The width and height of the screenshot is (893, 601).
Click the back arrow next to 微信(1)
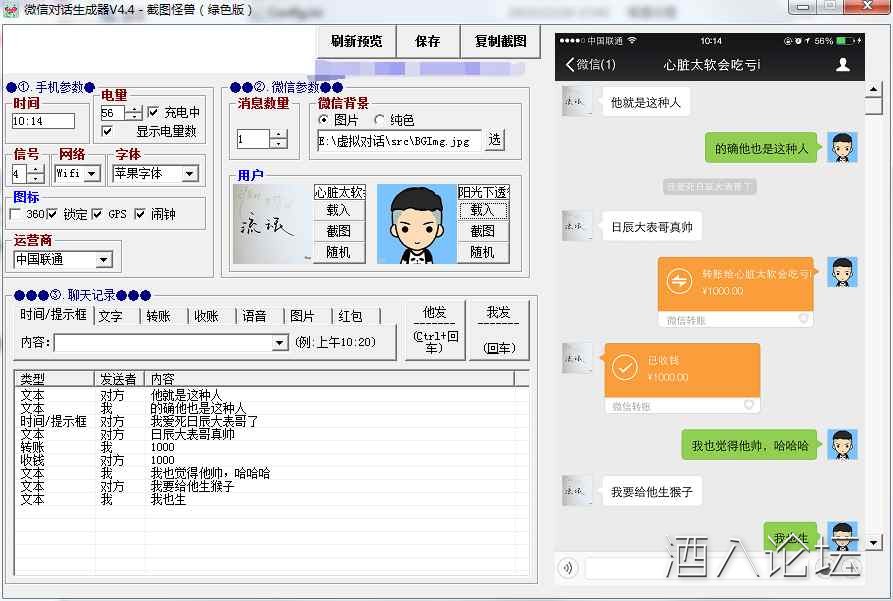tap(570, 65)
